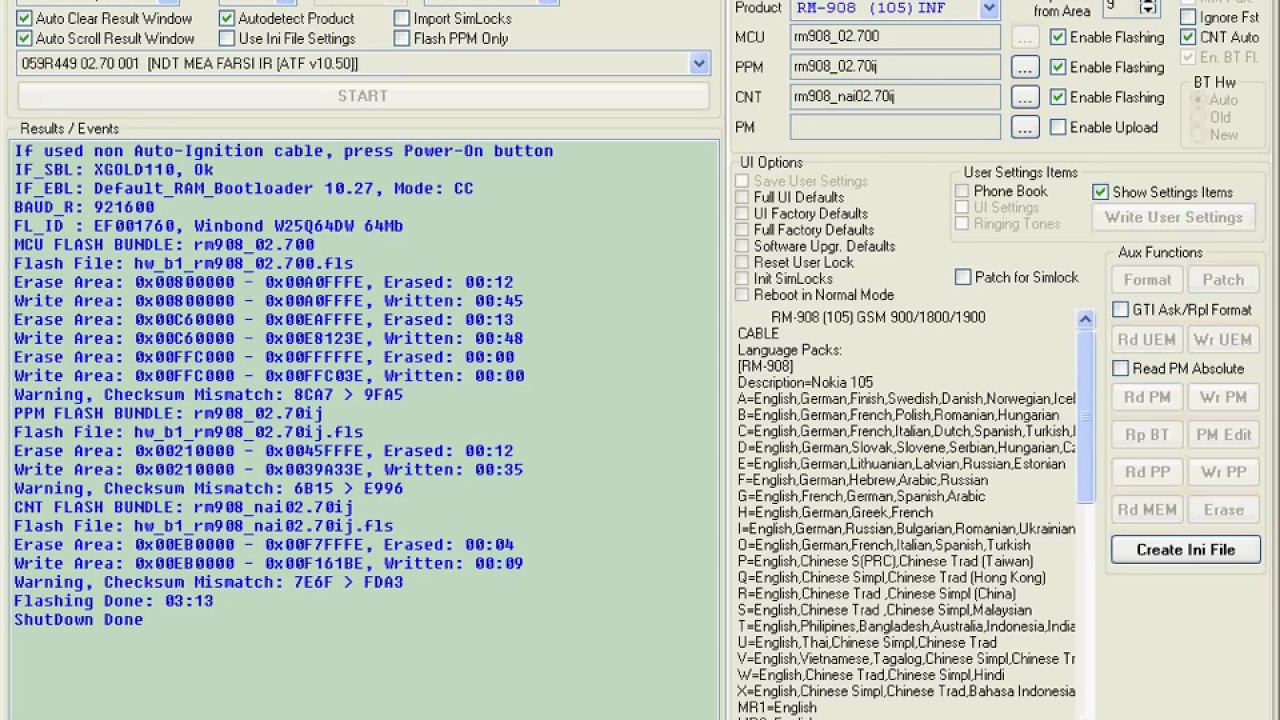Click the Patch aux function button
Image resolution: width=1280 pixels, height=720 pixels.
point(1223,280)
